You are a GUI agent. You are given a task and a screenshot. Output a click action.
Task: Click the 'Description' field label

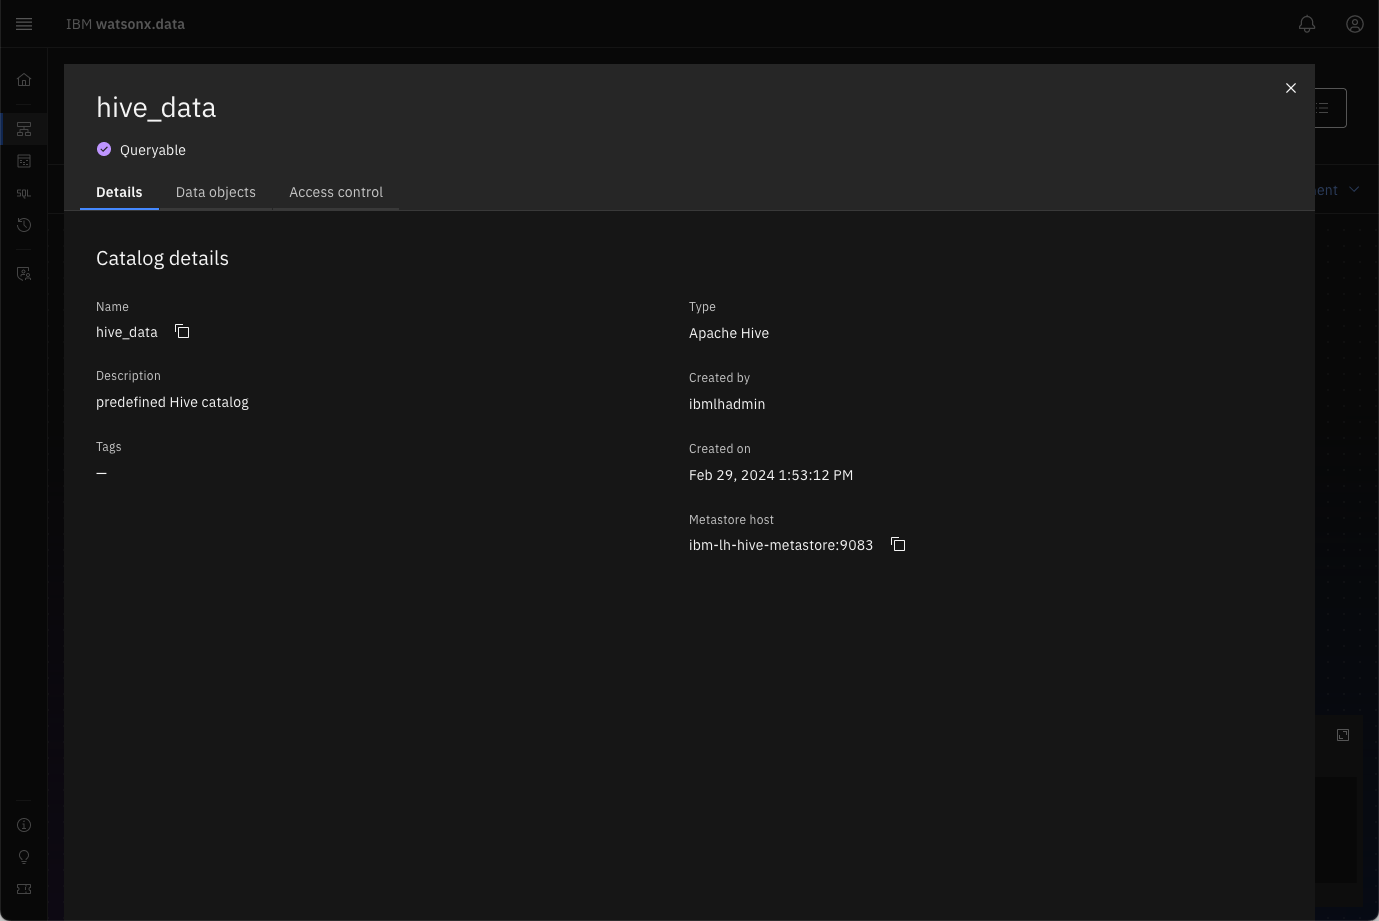[128, 375]
